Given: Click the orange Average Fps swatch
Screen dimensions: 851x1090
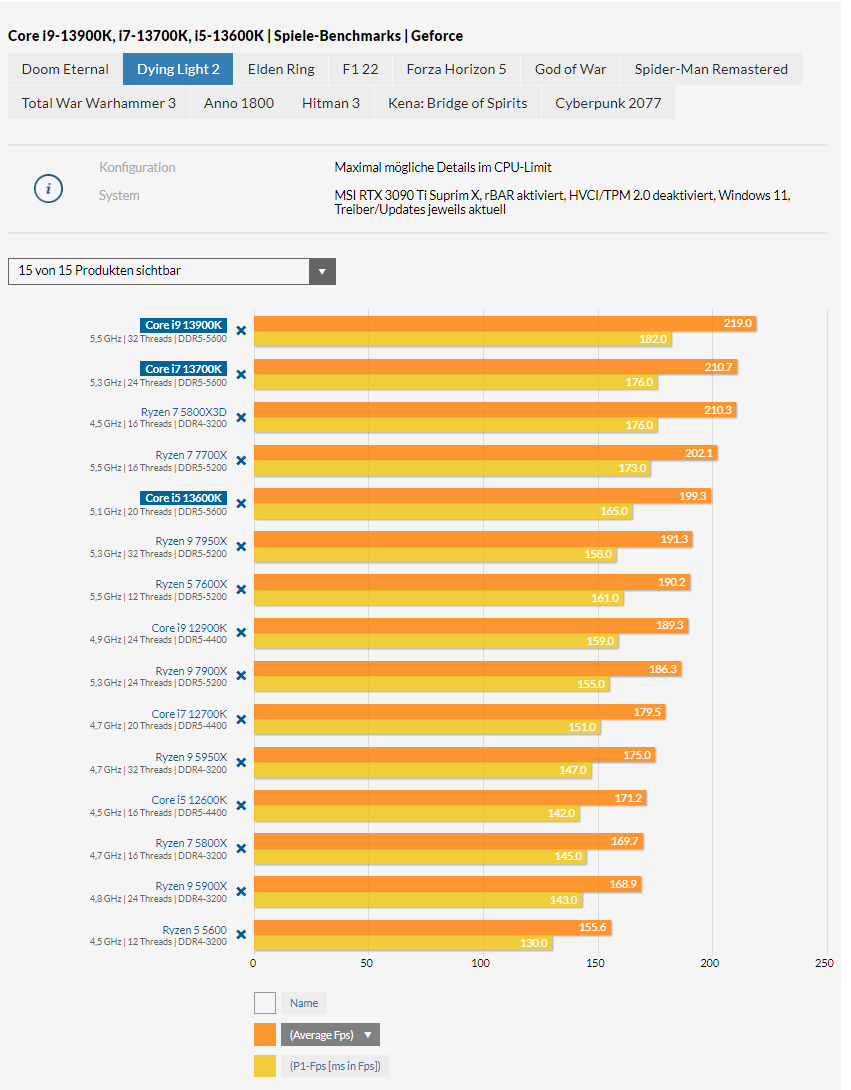Looking at the screenshot, I should [265, 1034].
